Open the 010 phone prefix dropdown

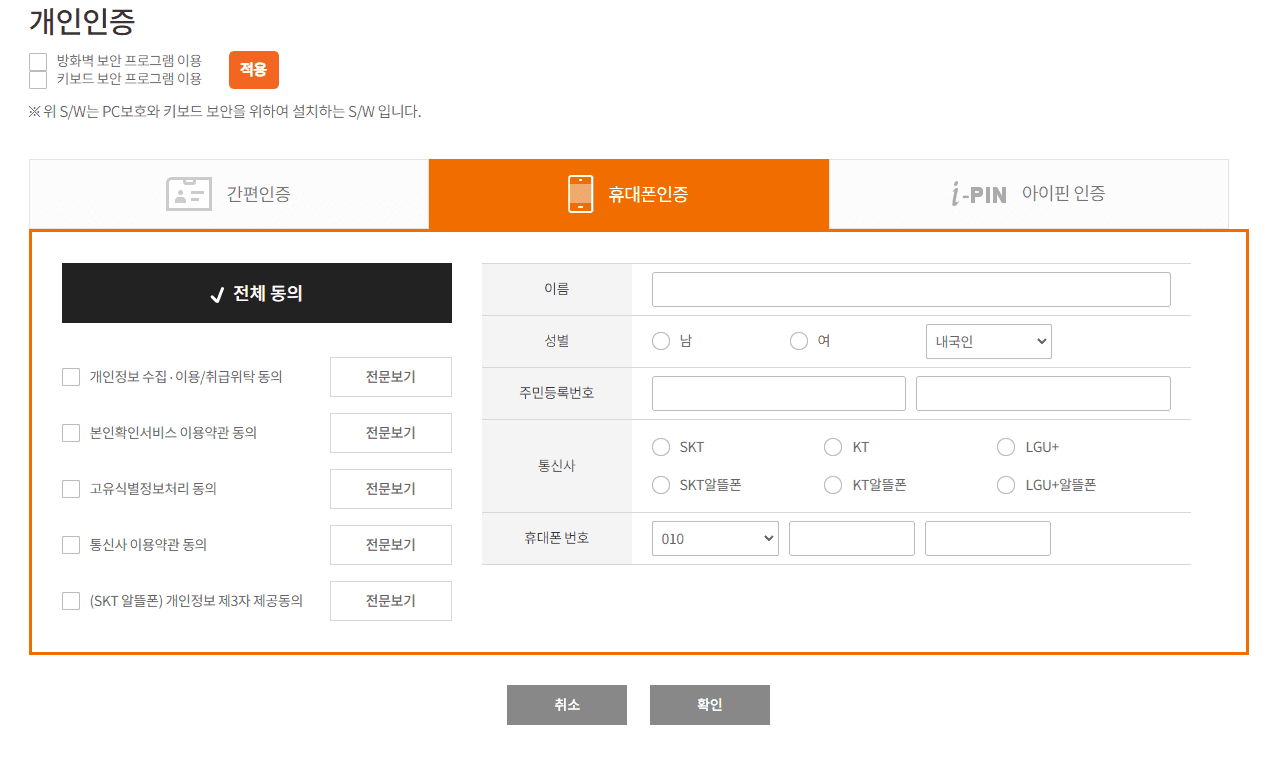click(x=715, y=538)
